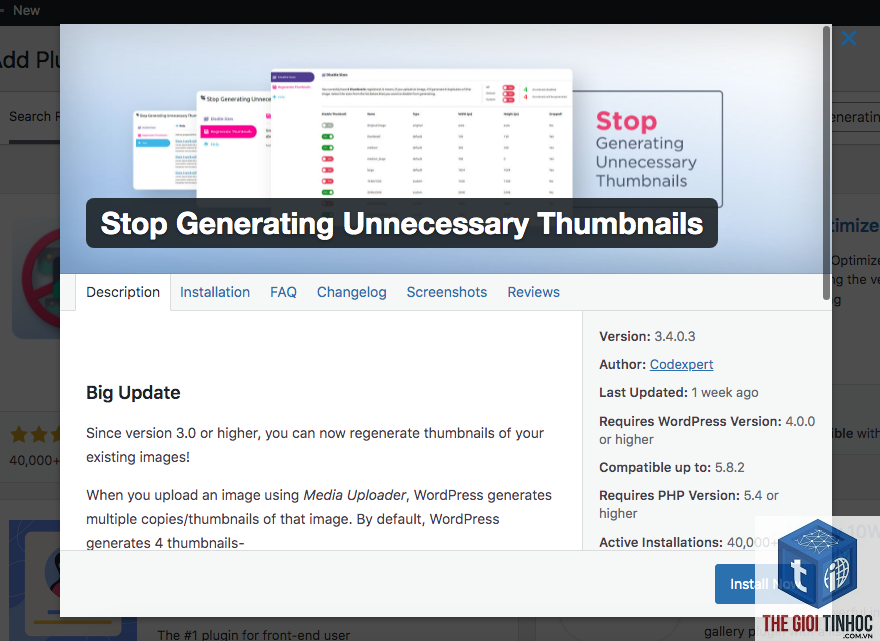This screenshot has width=880, height=641.
Task: View the Changelog tab
Action: coord(352,292)
